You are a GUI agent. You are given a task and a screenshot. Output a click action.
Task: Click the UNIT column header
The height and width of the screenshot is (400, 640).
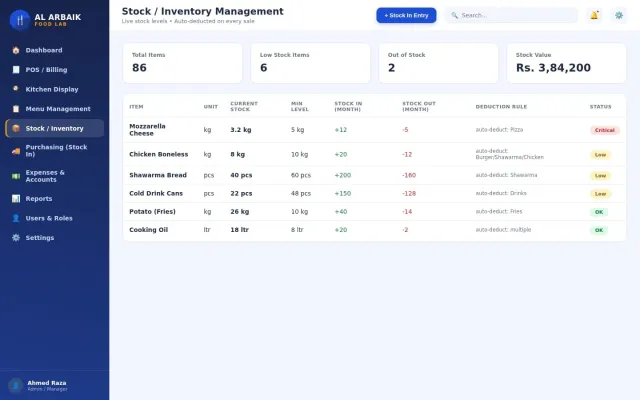pyautogui.click(x=211, y=107)
